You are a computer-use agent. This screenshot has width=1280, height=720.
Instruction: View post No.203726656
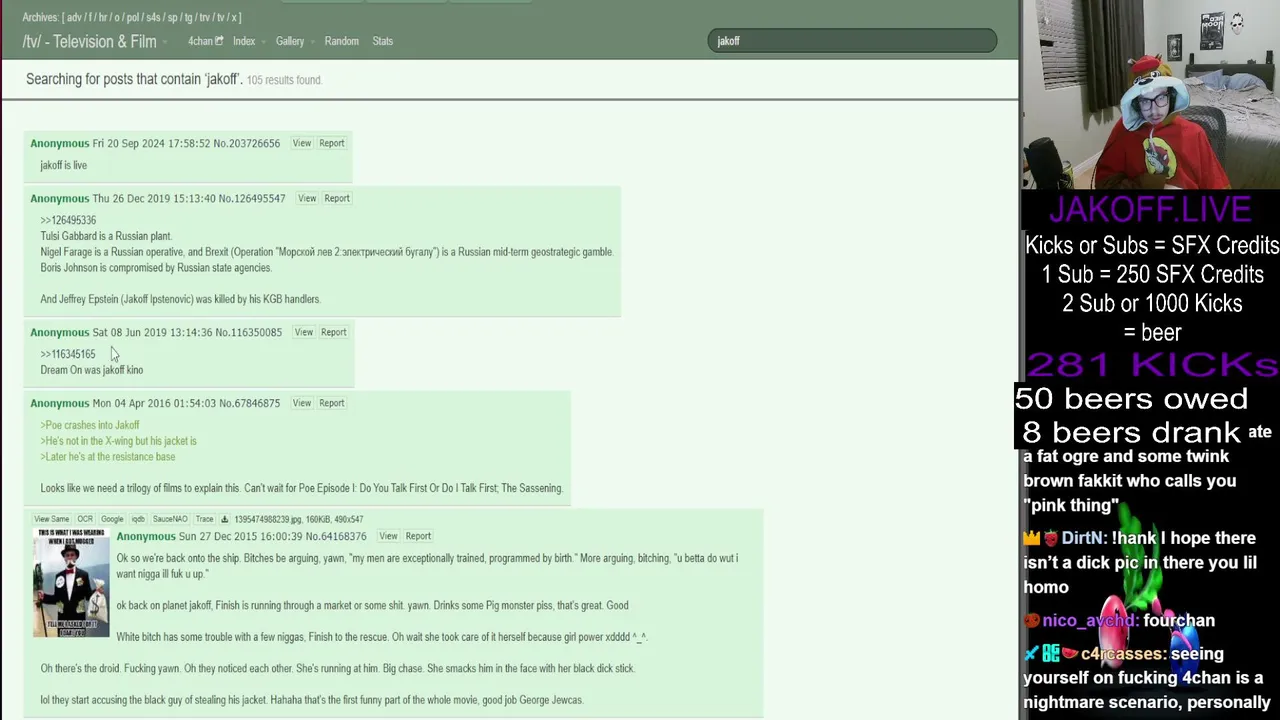[301, 143]
